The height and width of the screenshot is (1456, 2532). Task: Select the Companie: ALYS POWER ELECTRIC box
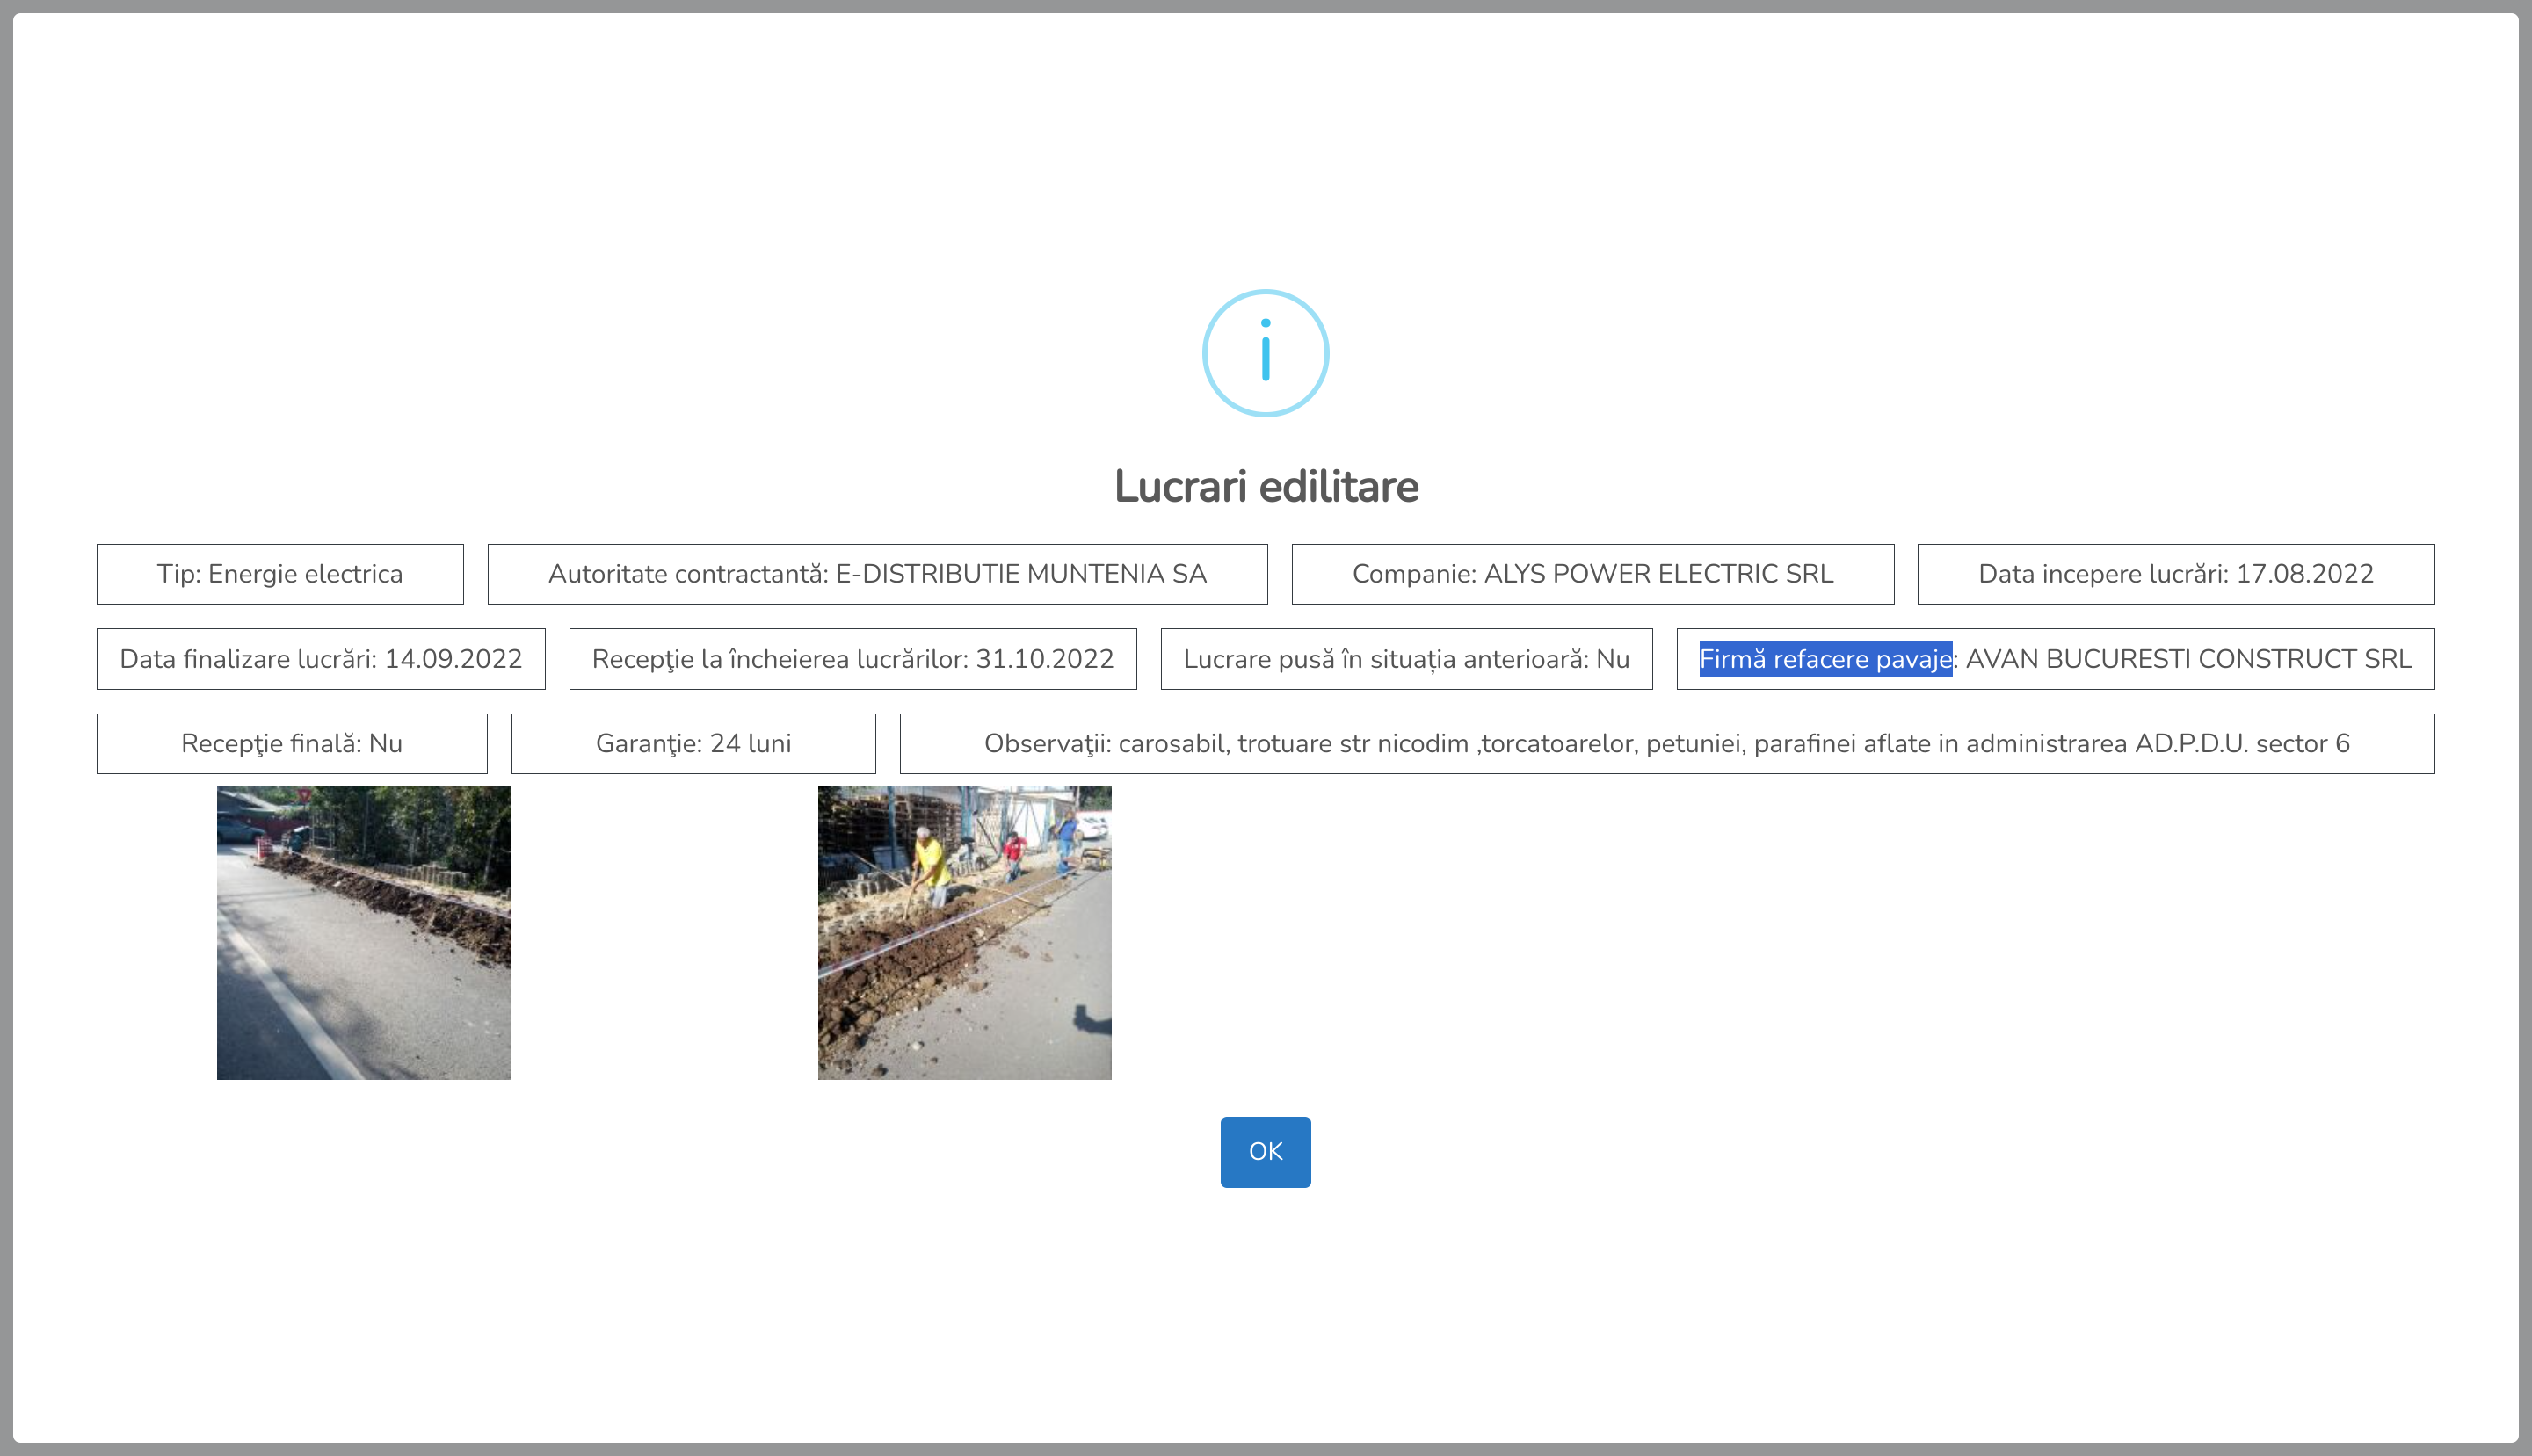pos(1592,574)
